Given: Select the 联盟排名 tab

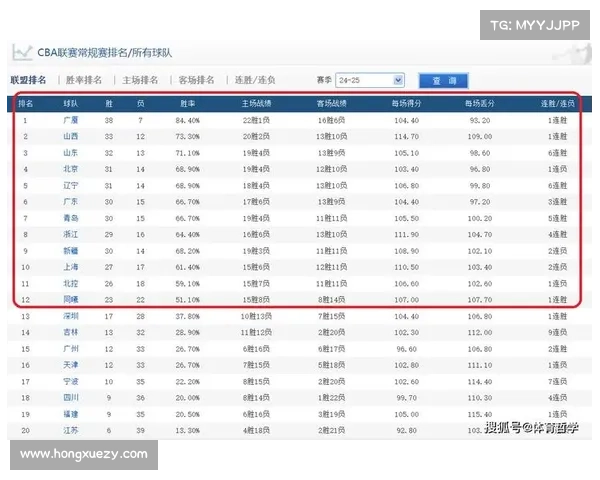Looking at the screenshot, I should pyautogui.click(x=28, y=80).
